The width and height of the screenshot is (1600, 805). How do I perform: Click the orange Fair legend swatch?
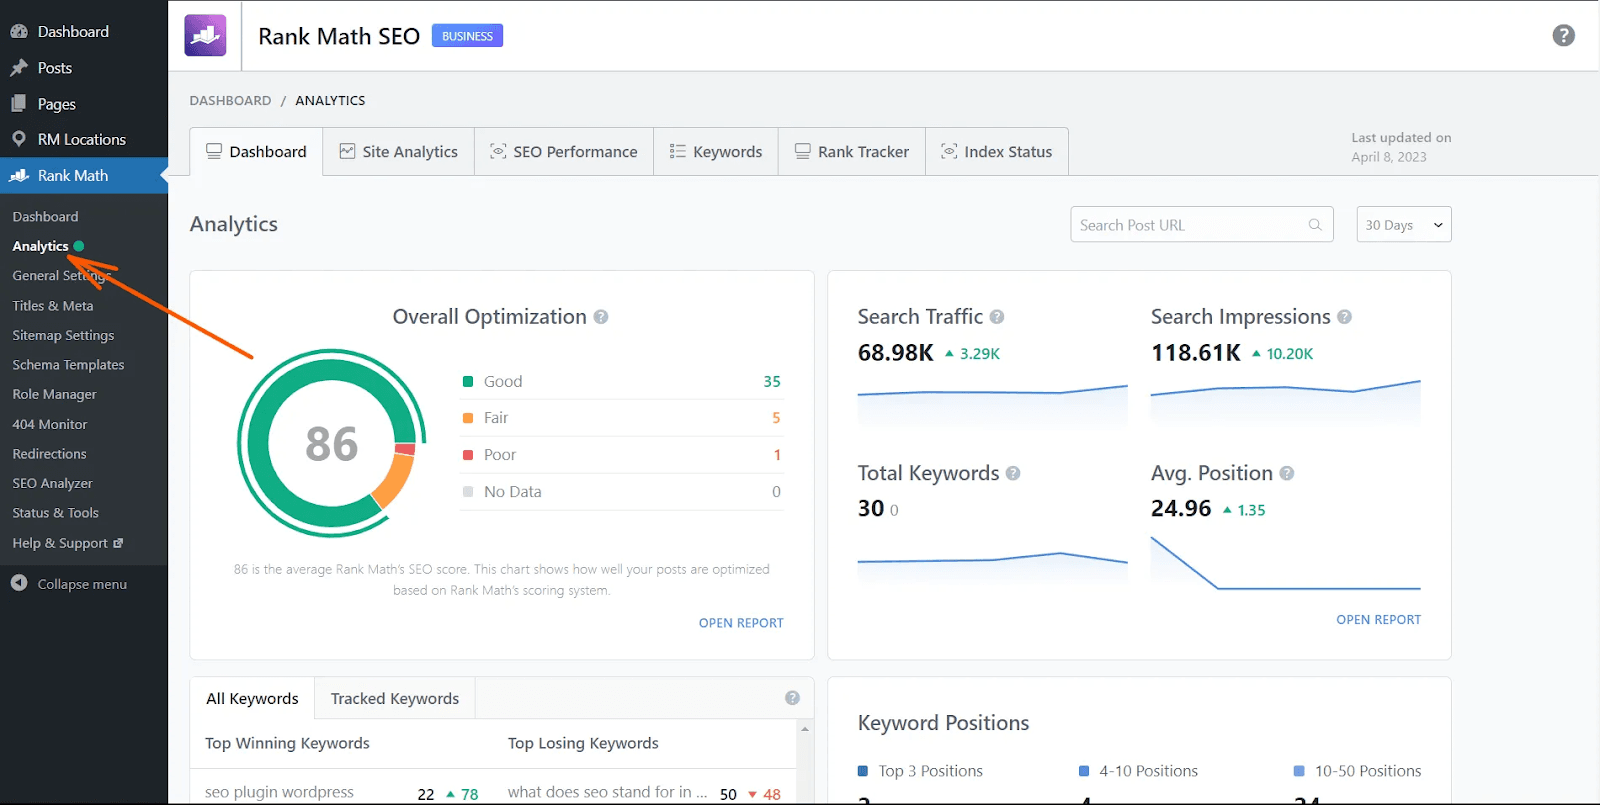(468, 418)
